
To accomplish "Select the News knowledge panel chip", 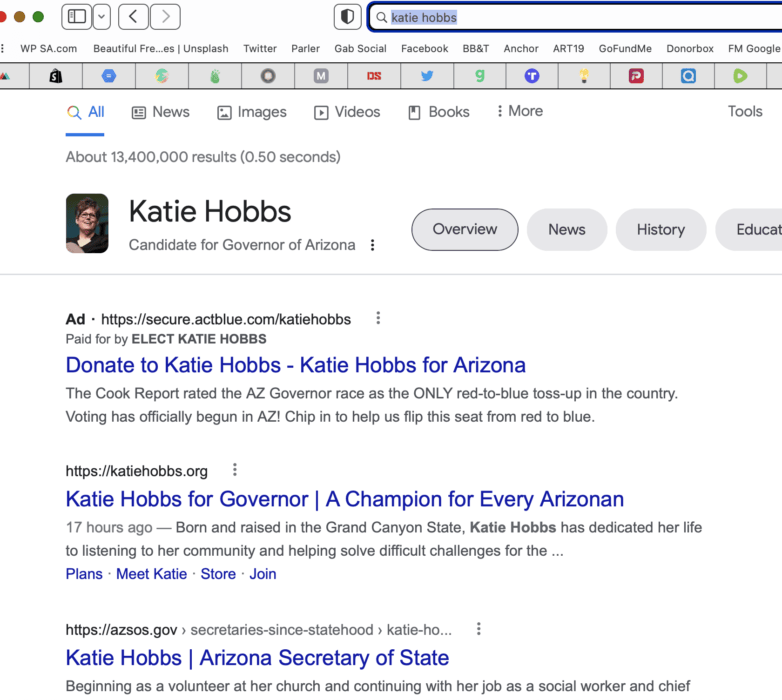I will coord(567,229).
